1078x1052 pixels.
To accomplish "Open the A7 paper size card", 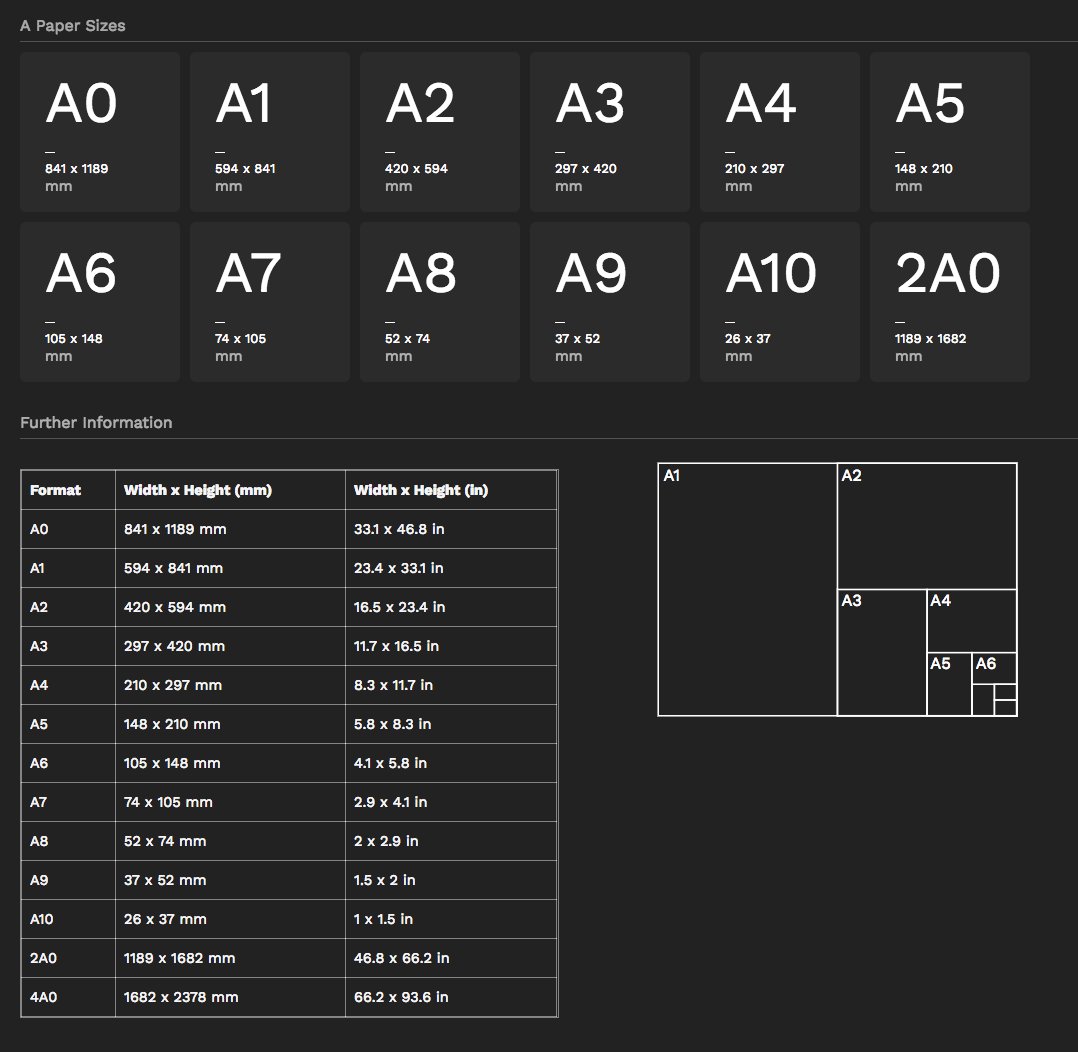I will (270, 302).
